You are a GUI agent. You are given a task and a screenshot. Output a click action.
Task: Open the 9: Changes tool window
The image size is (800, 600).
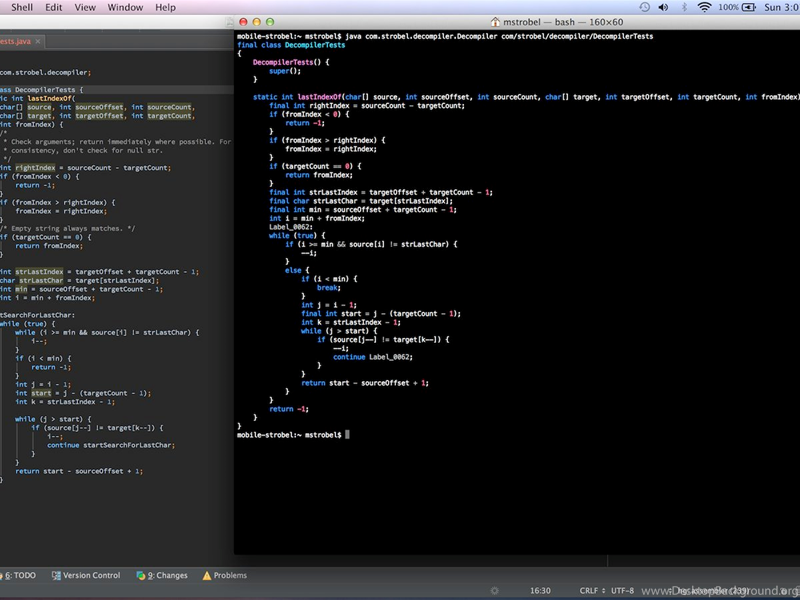click(x=162, y=576)
